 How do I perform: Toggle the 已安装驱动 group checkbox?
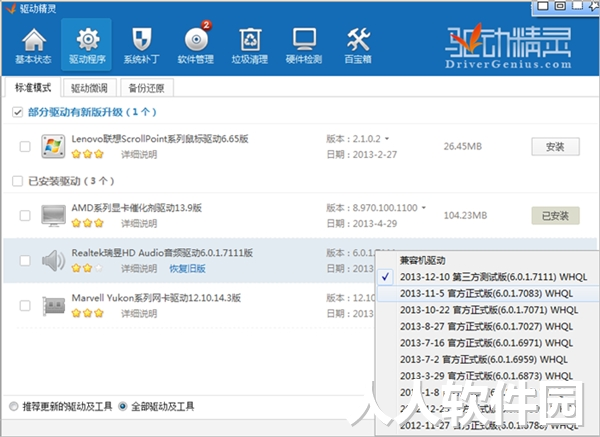[17, 181]
